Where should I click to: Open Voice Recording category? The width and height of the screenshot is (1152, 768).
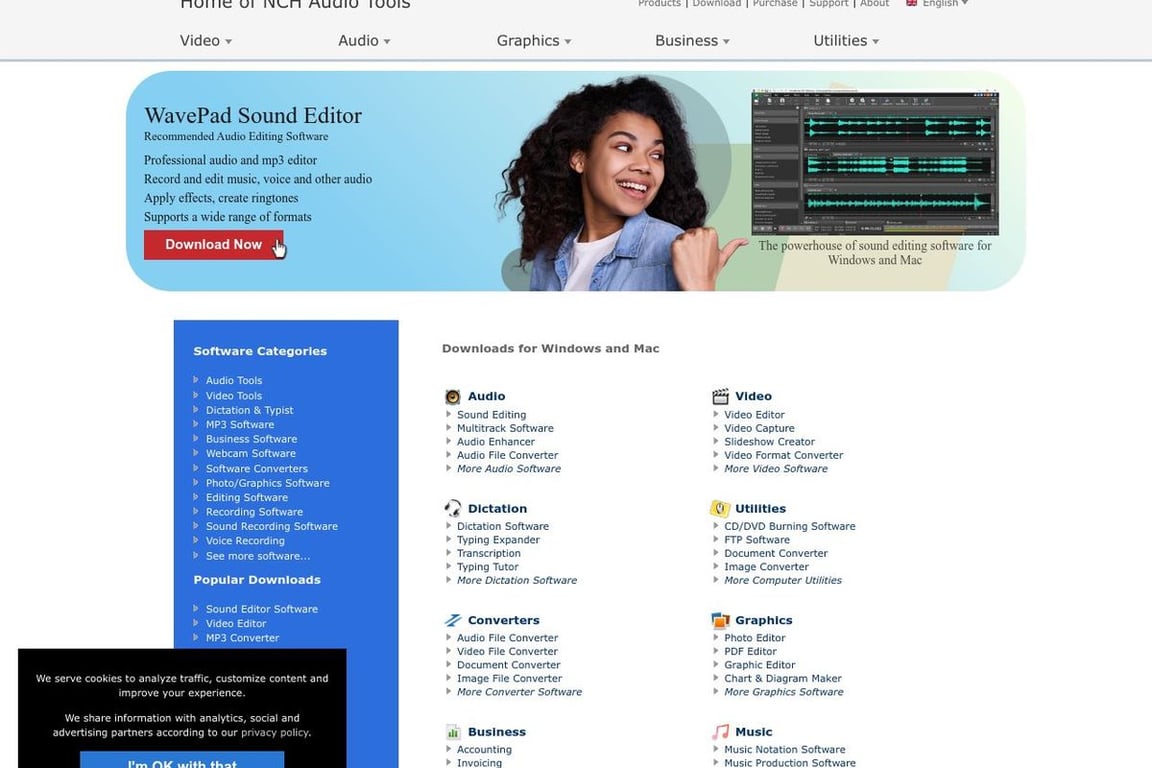coord(245,541)
